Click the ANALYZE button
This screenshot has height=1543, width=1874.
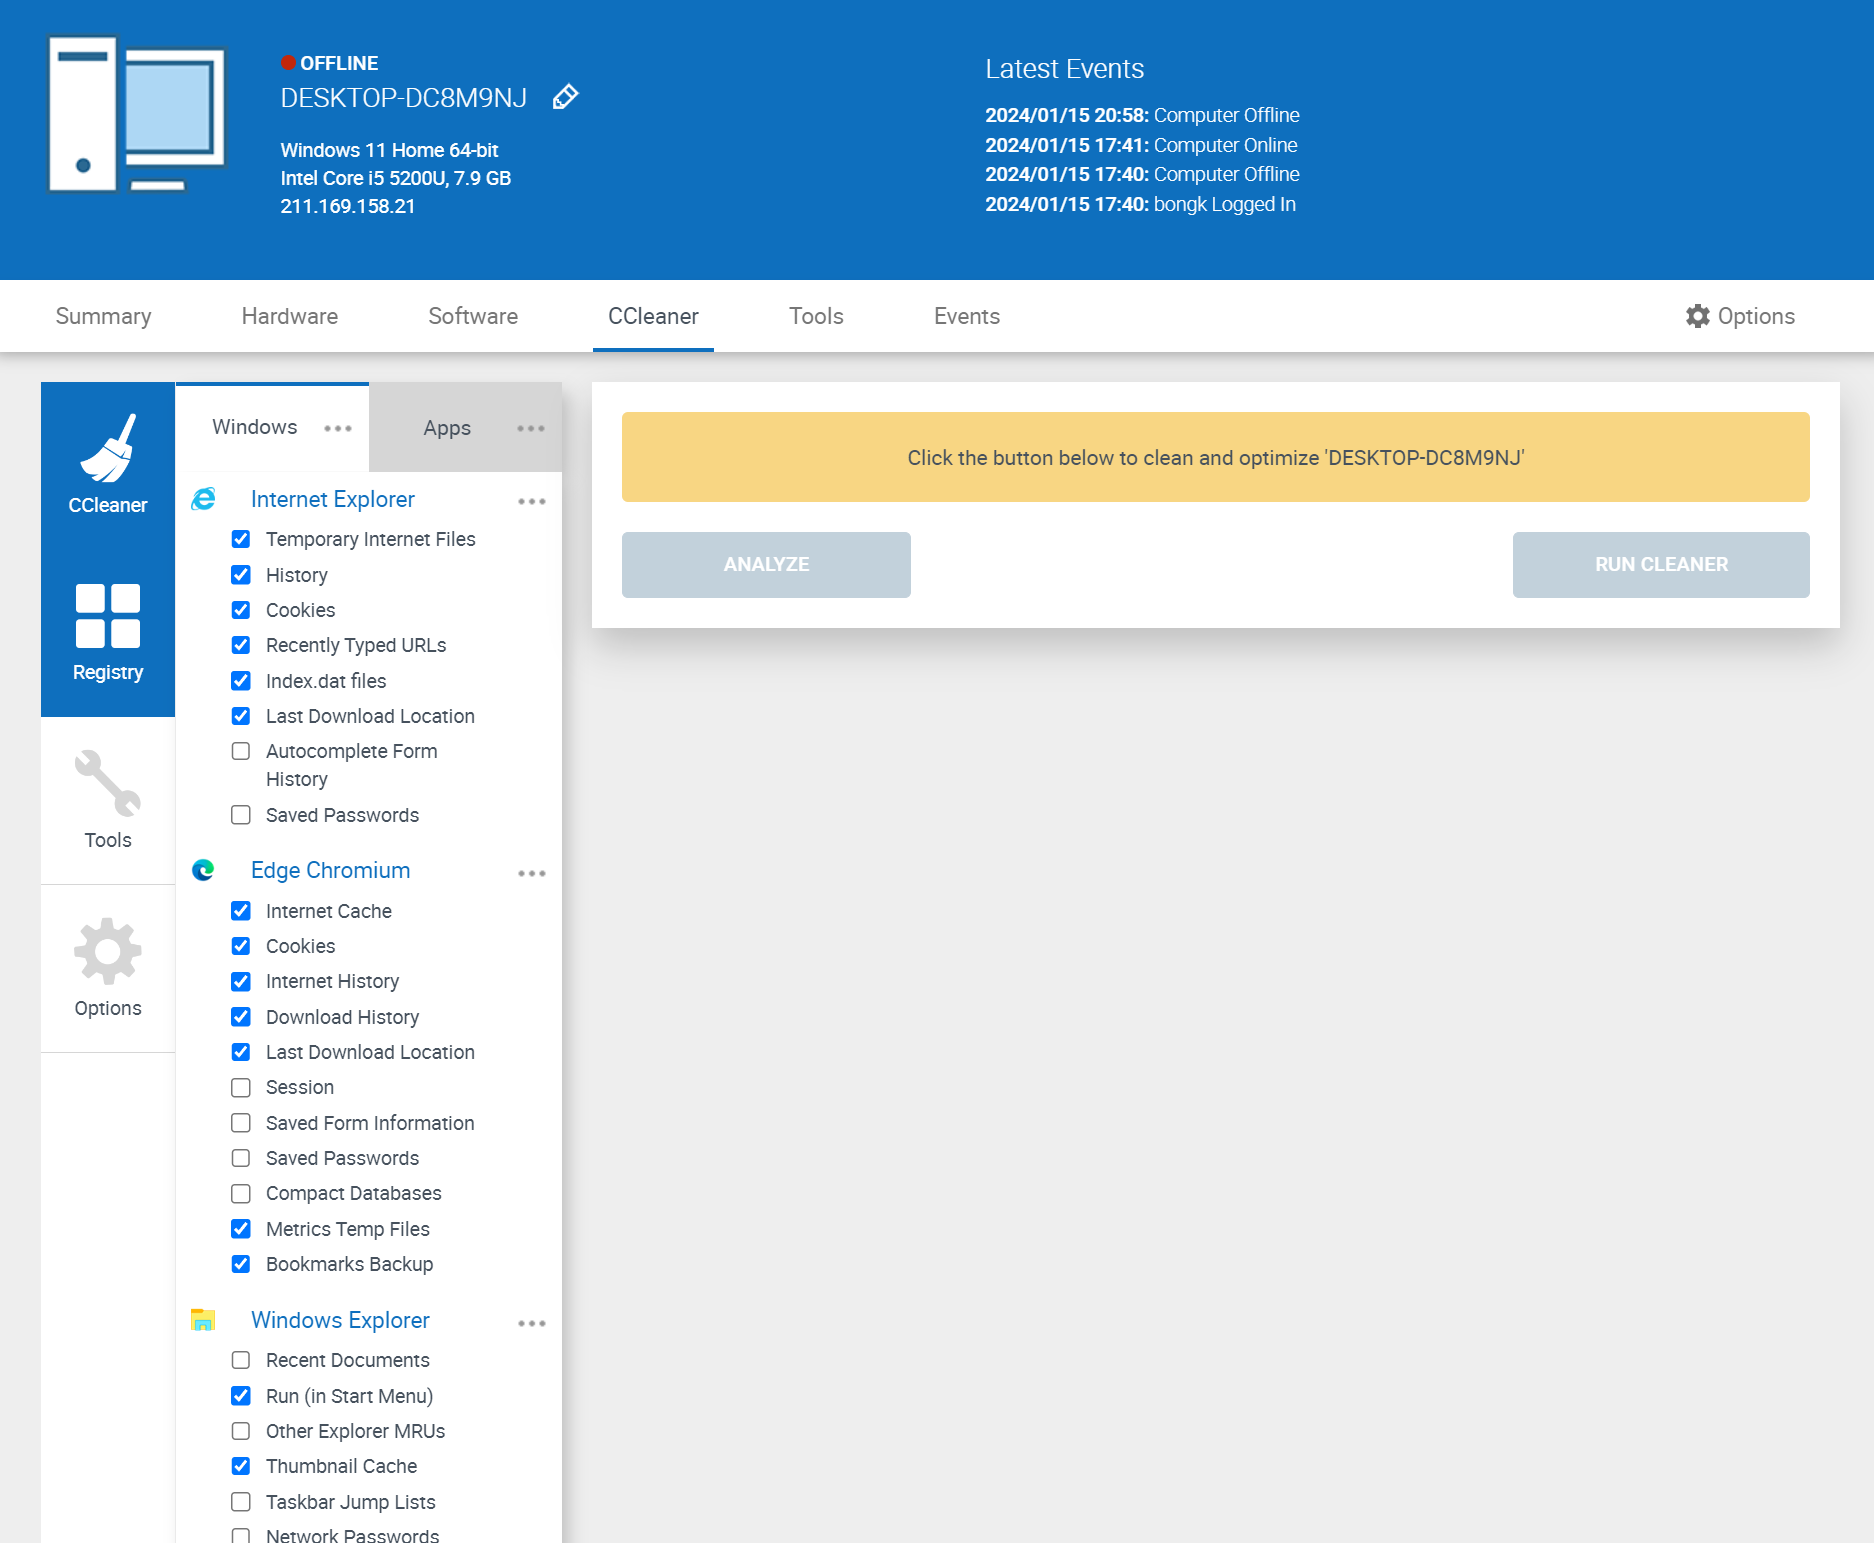pyautogui.click(x=766, y=565)
